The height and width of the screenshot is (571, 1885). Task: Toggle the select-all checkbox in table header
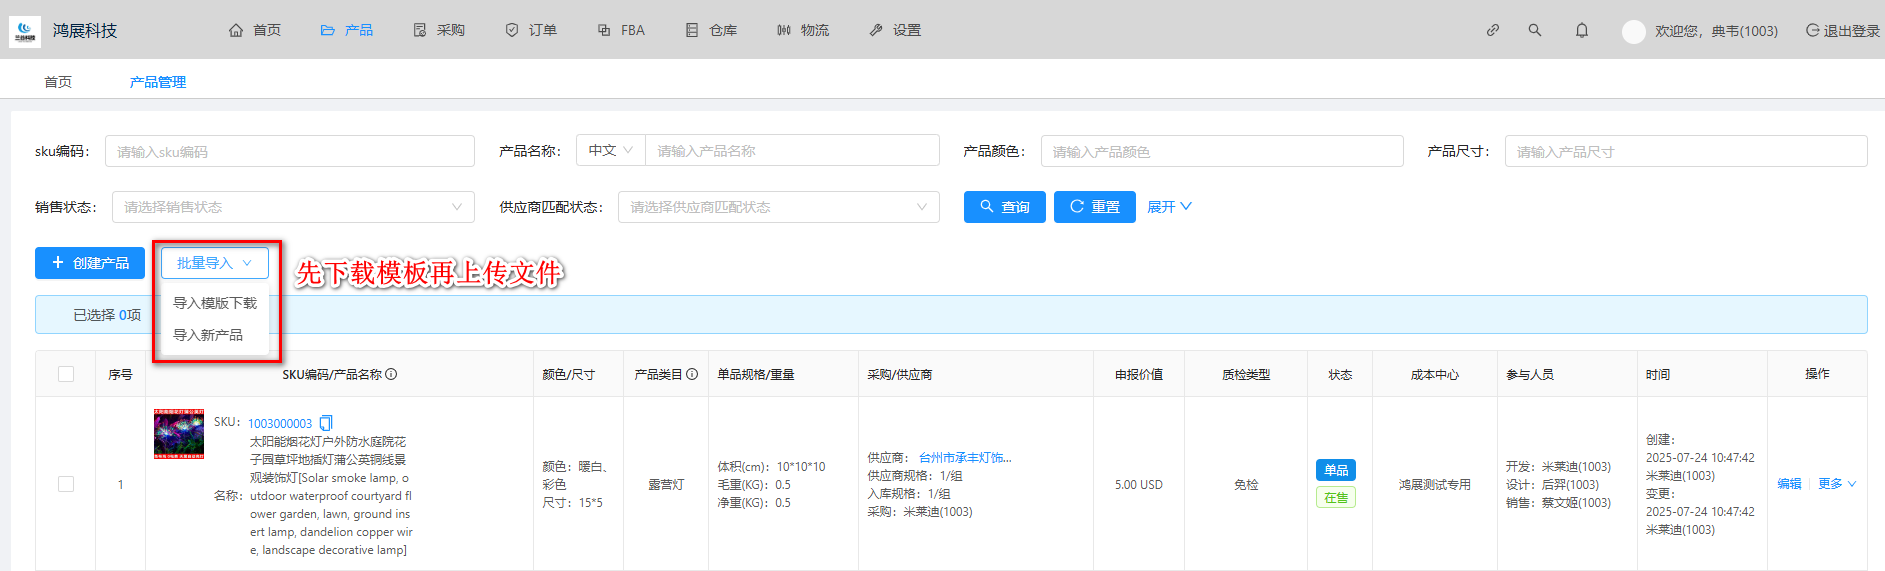click(66, 374)
